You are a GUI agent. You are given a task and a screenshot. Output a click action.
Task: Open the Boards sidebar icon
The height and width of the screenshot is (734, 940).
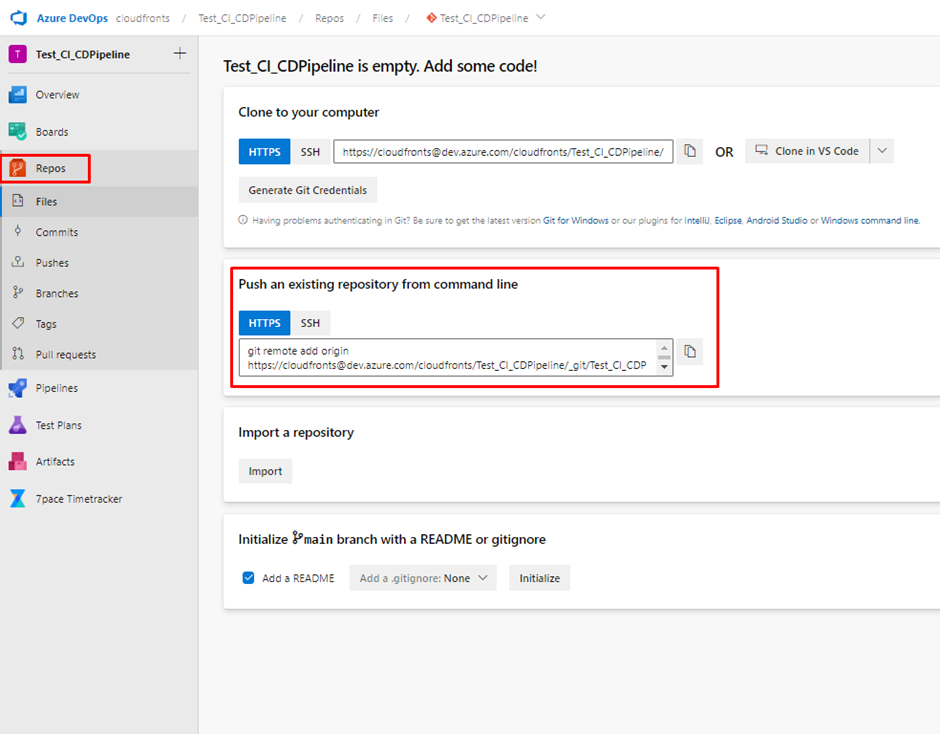(17, 131)
